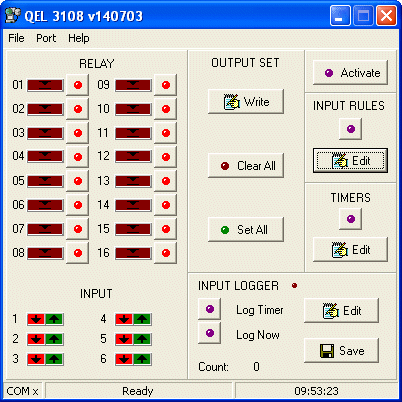This screenshot has width=402, height=402.
Task: Click the Clear All button
Action: pos(246,166)
